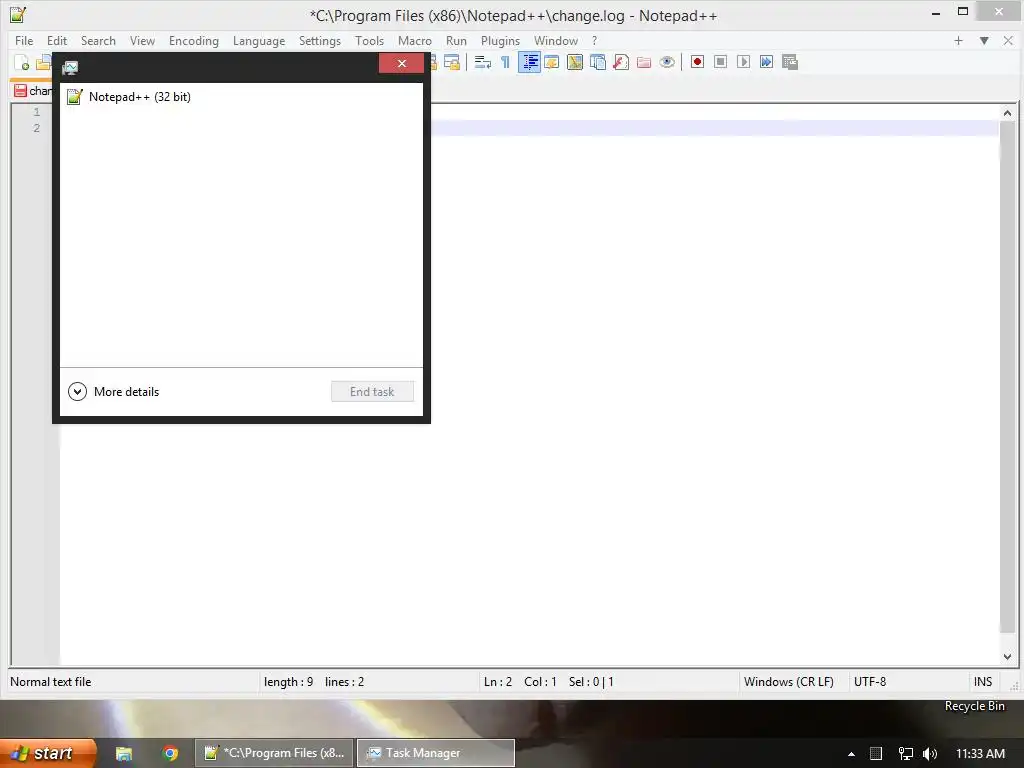1024x768 pixels.
Task: Open the Run menu
Action: 456,40
